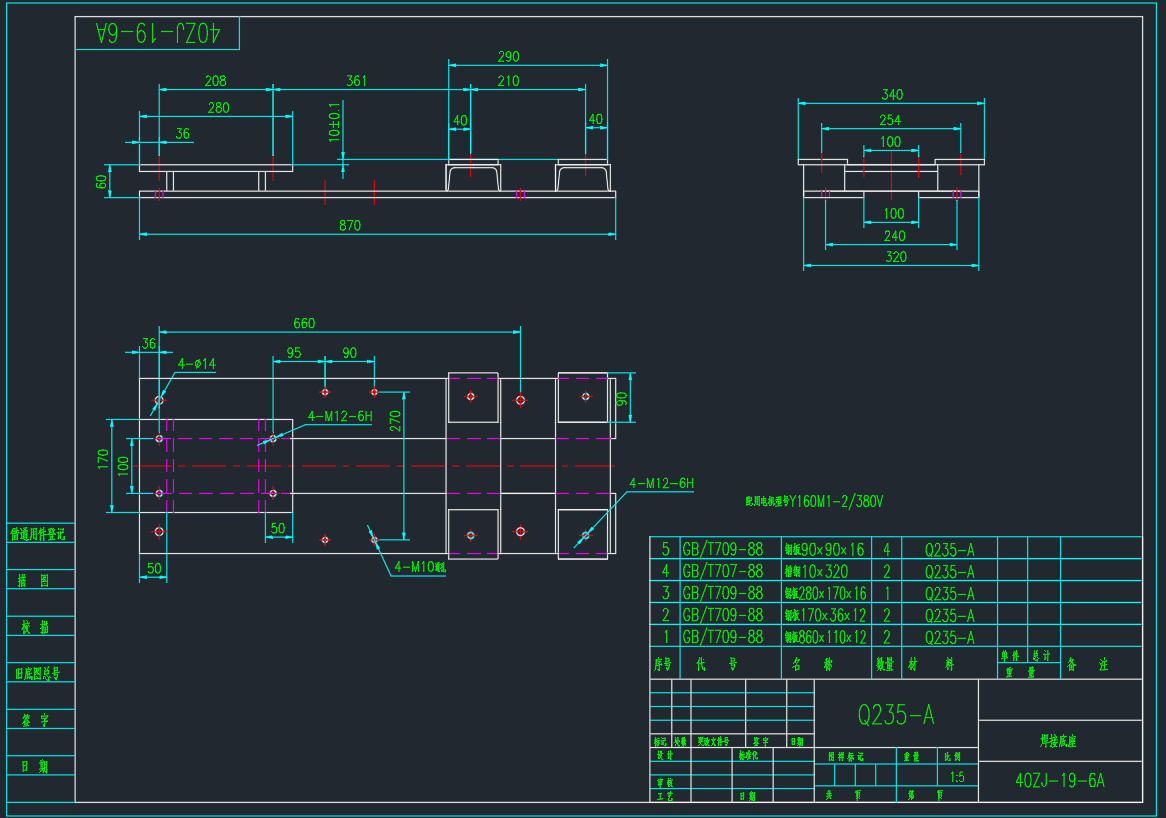Click the 254 dimension in side view
Image resolution: width=1166 pixels, height=818 pixels.
(x=889, y=120)
